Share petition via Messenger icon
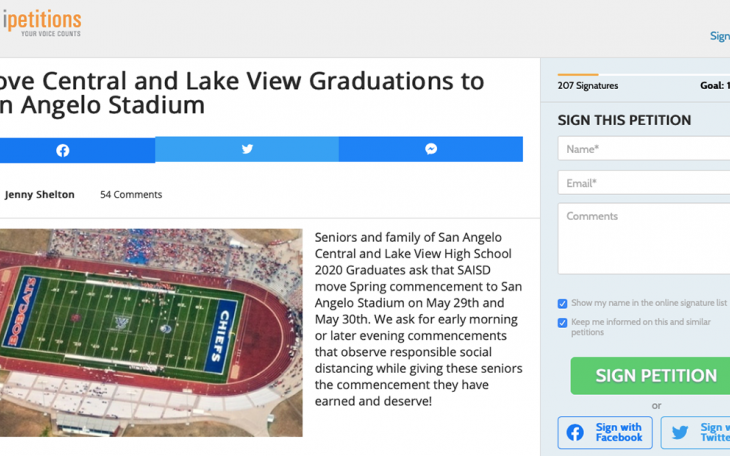The height and width of the screenshot is (456, 730). [x=431, y=149]
